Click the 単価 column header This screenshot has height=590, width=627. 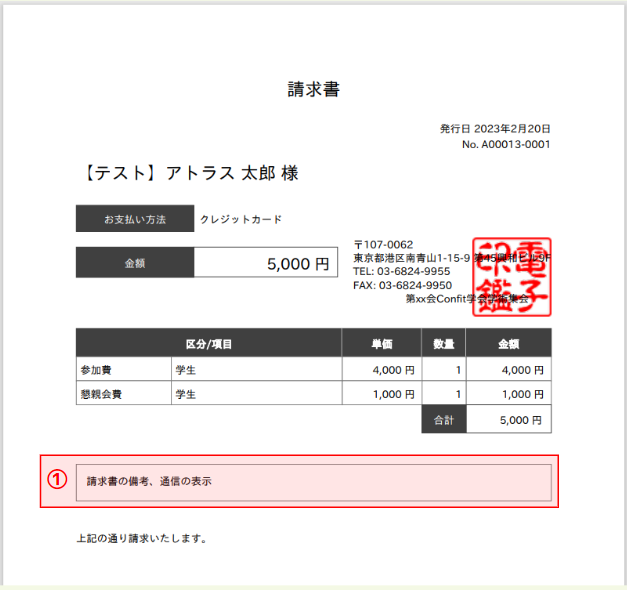coord(382,343)
